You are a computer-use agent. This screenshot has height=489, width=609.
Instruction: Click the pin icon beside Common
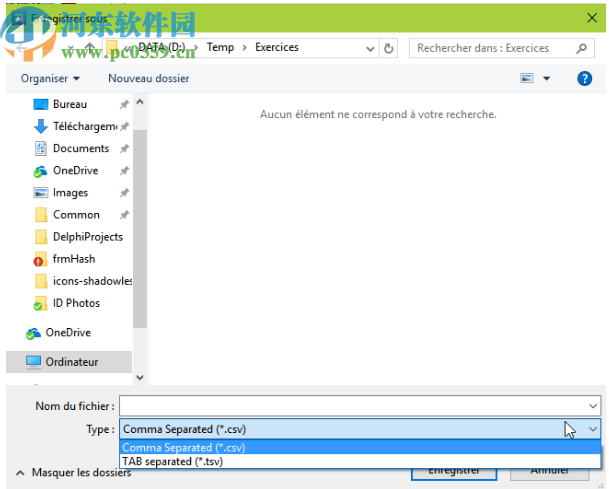pos(124,215)
